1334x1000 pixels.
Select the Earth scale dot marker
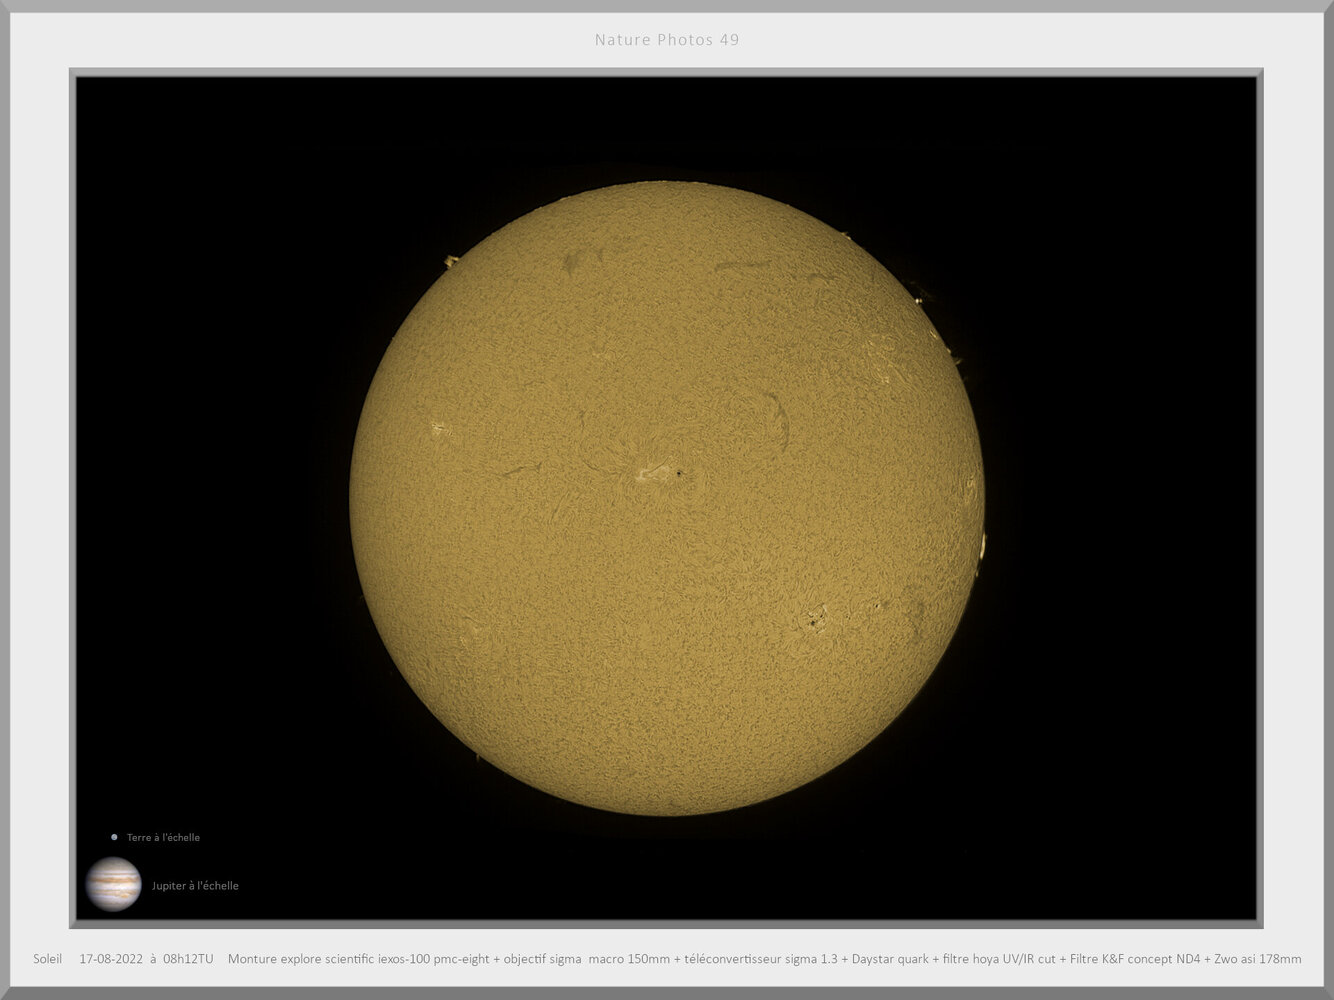pos(113,837)
